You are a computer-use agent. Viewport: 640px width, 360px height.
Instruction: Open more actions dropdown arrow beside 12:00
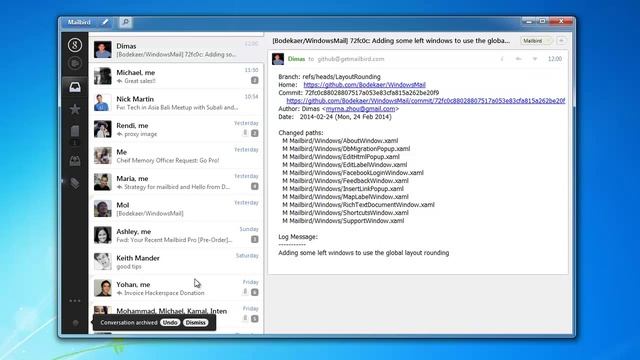pos(535,59)
